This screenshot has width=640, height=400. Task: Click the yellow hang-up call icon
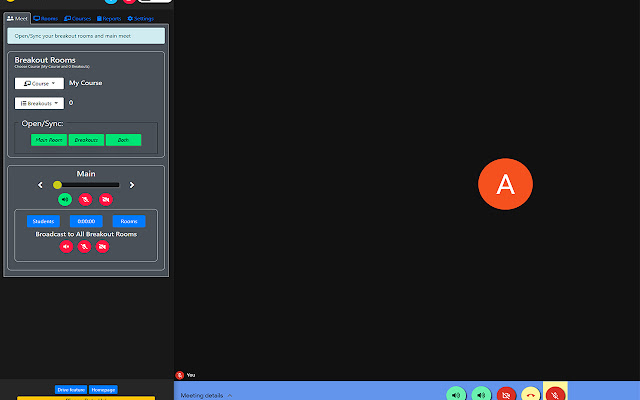[531, 394]
